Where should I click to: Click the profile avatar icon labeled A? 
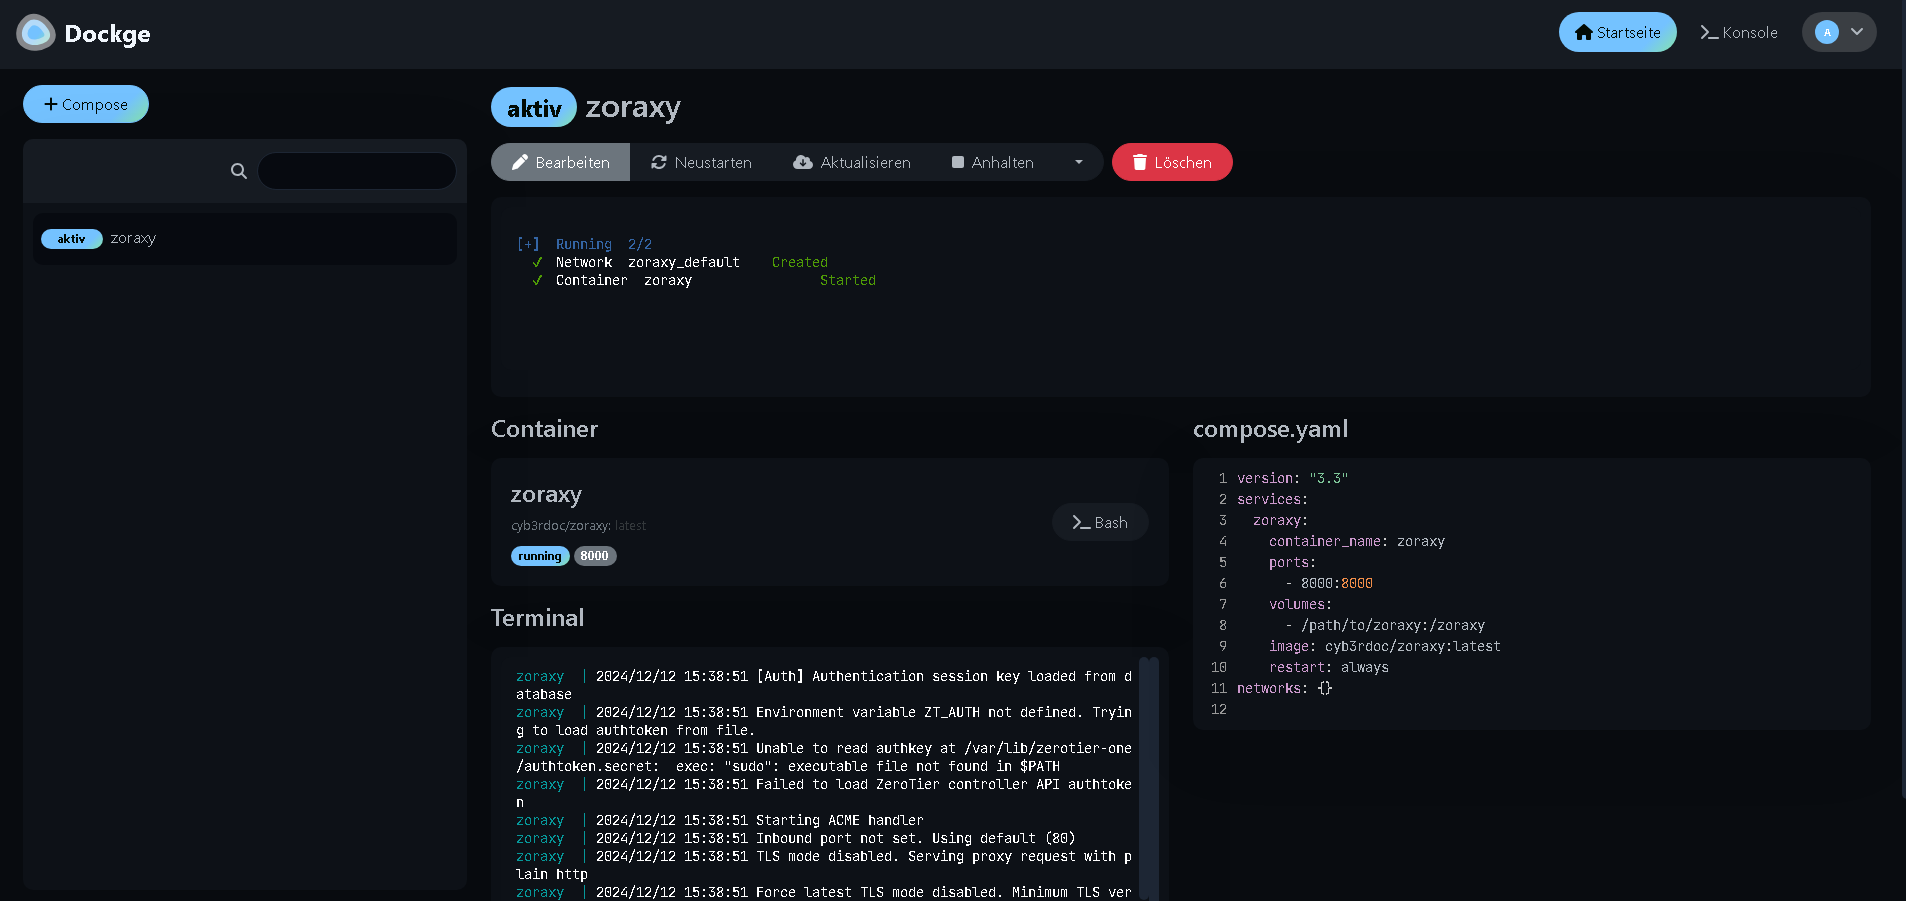pyautogui.click(x=1827, y=32)
